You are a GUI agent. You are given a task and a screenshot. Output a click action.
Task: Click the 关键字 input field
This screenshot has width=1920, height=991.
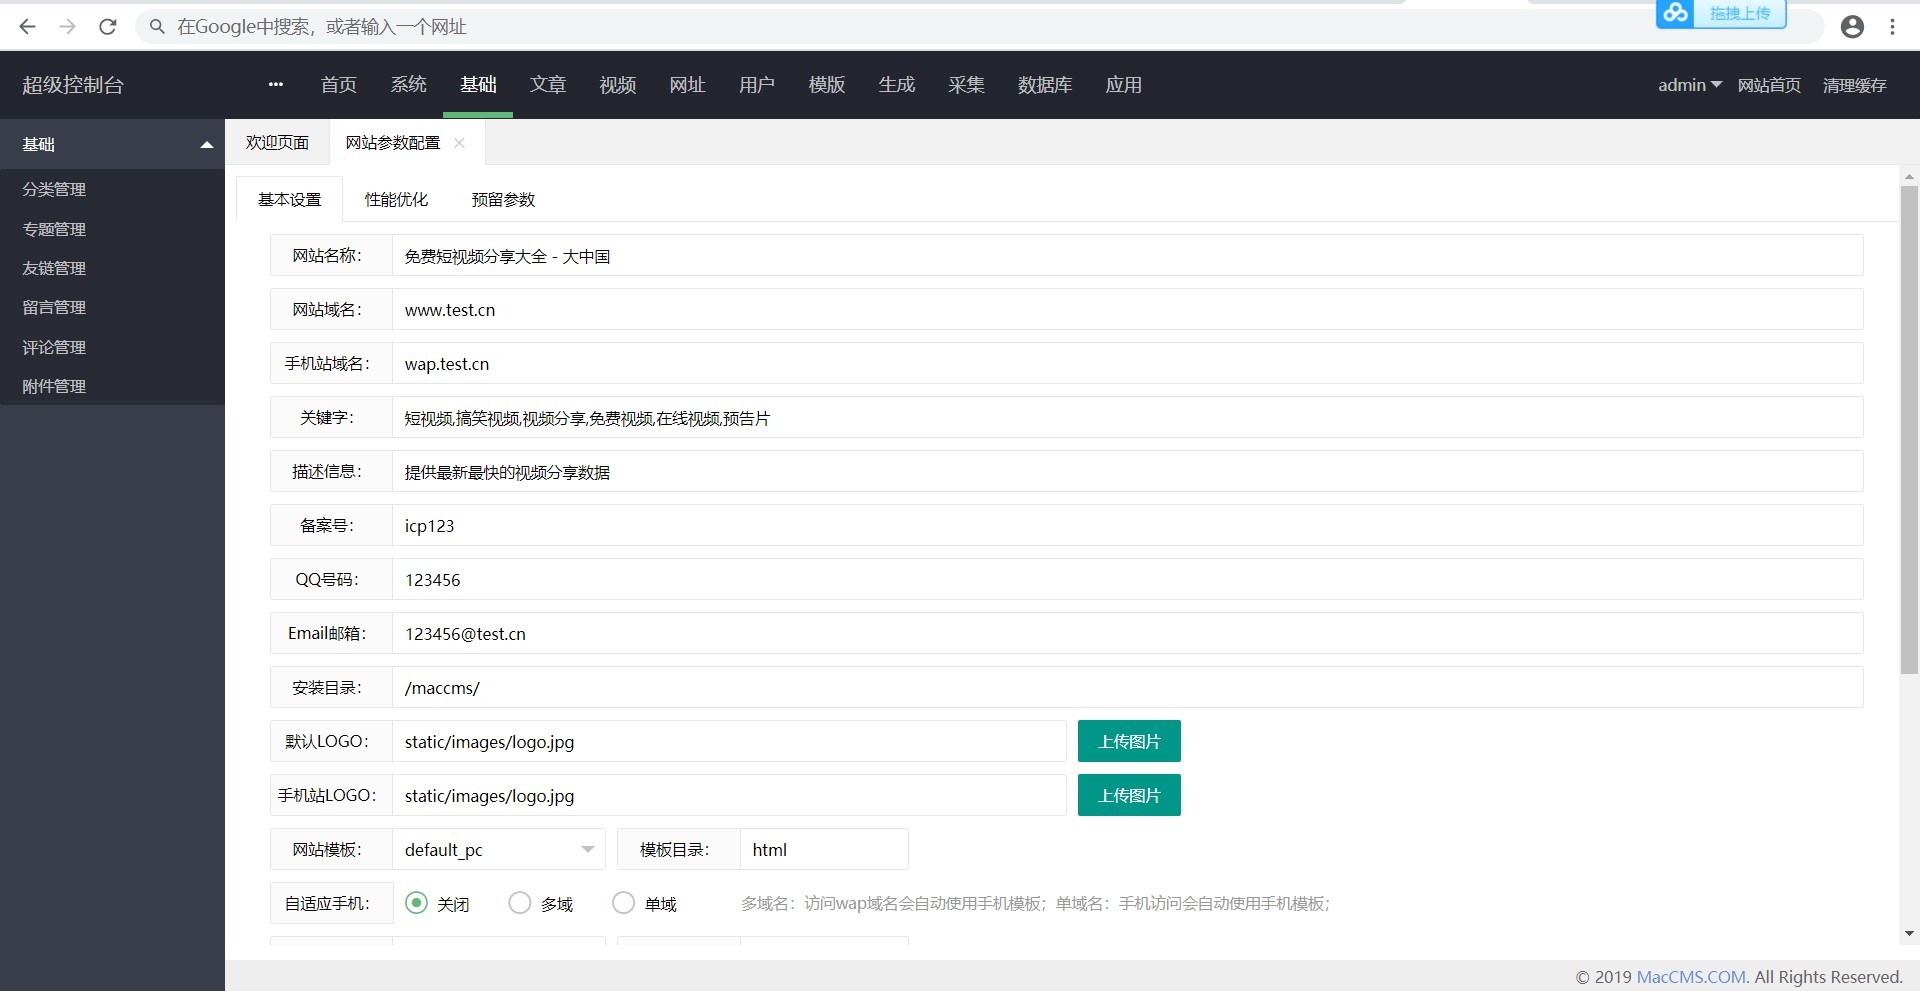1128,417
